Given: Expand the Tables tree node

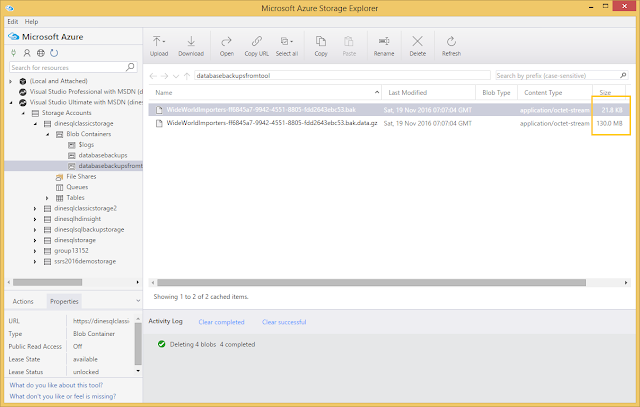Looking at the screenshot, I should point(47,198).
